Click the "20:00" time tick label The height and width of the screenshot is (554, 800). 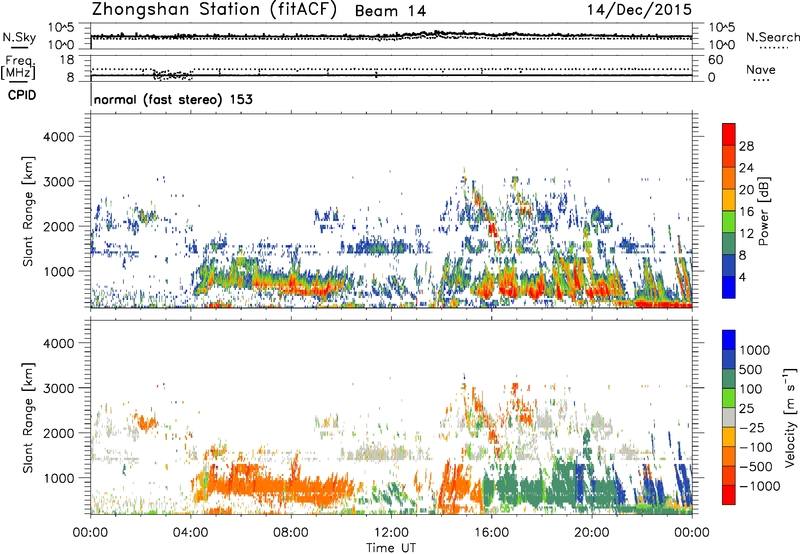click(591, 533)
